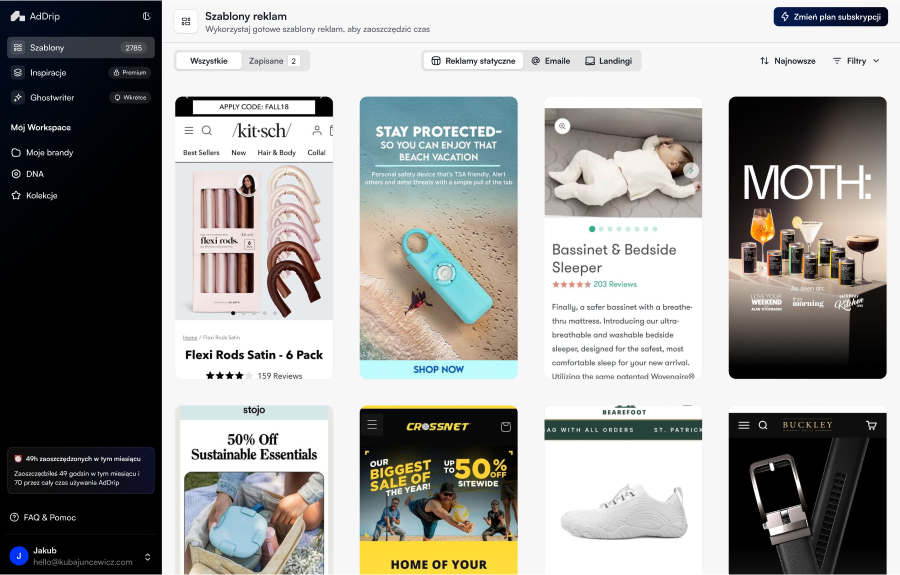900x575 pixels.
Task: Open Najnowsze sort dropdown
Action: pos(788,61)
